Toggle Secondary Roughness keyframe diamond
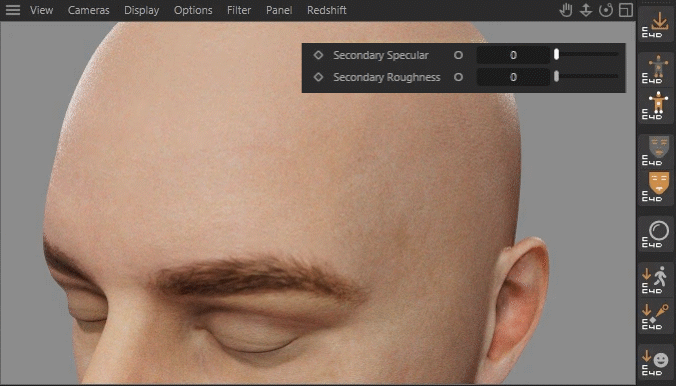This screenshot has height=386, width=676. 318,77
